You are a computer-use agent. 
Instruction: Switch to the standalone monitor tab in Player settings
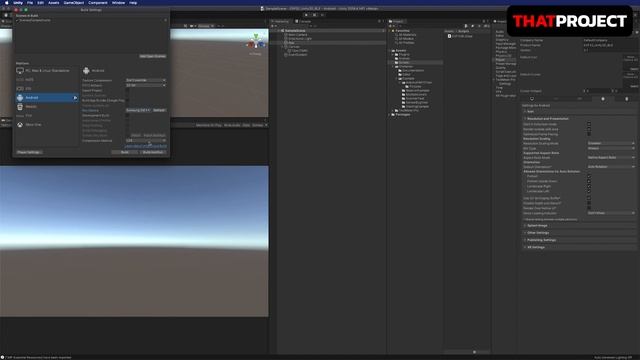pos(532,99)
